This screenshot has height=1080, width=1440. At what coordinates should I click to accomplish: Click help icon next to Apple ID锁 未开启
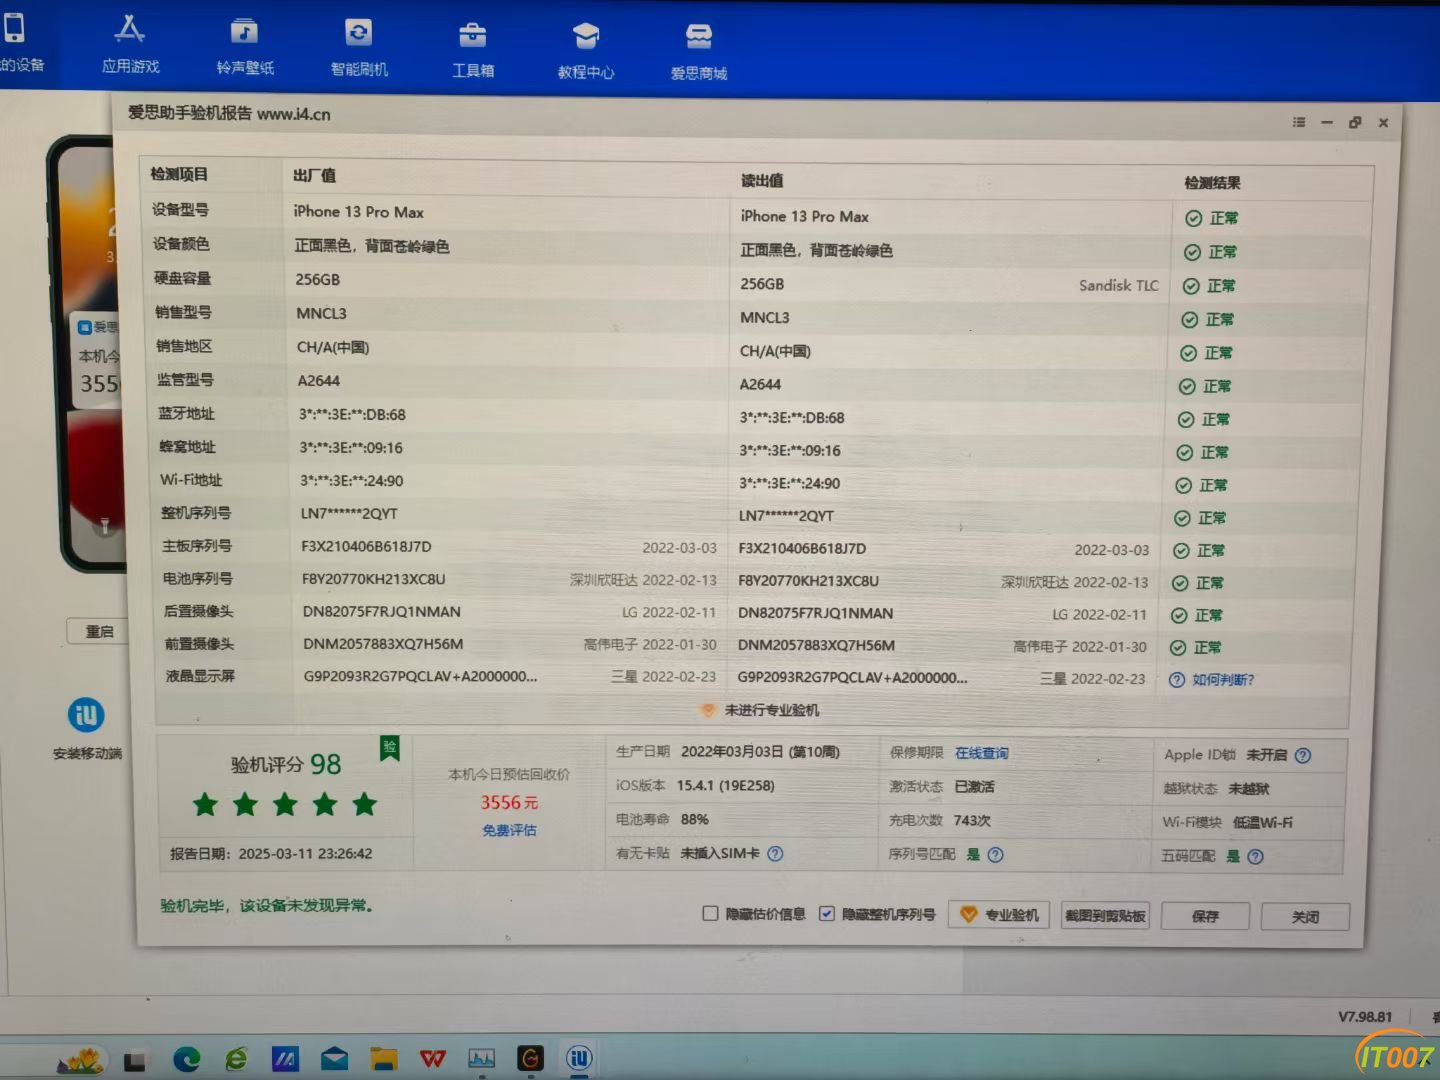(1303, 756)
